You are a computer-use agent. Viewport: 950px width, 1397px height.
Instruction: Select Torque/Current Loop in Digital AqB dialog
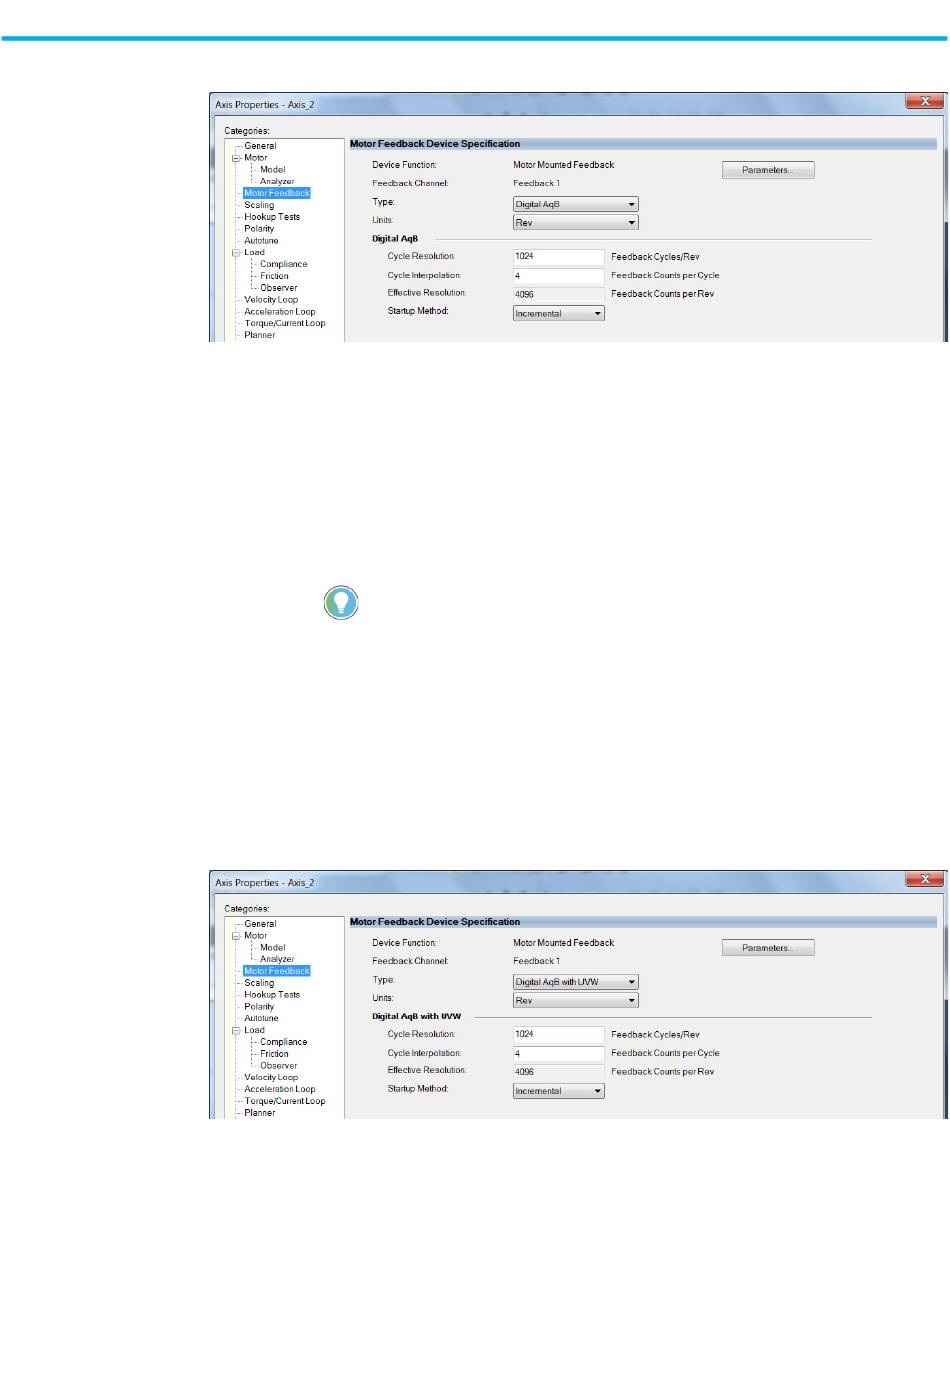pyautogui.click(x=285, y=324)
